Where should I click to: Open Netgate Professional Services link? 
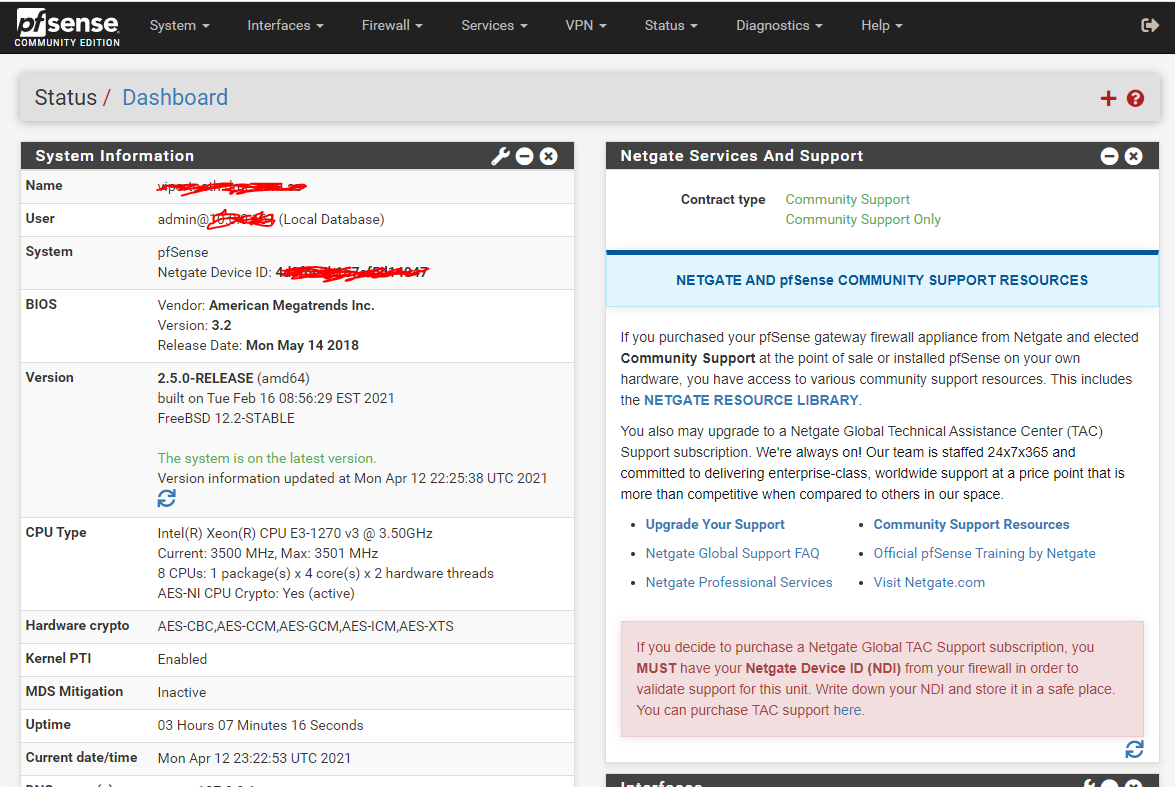click(x=739, y=582)
